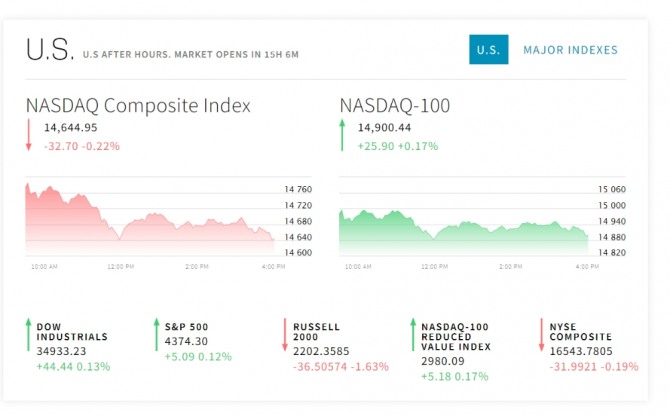
Task: Click the 2:00 PM marker on the NASDAQ-100 chart
Action: coord(511,267)
